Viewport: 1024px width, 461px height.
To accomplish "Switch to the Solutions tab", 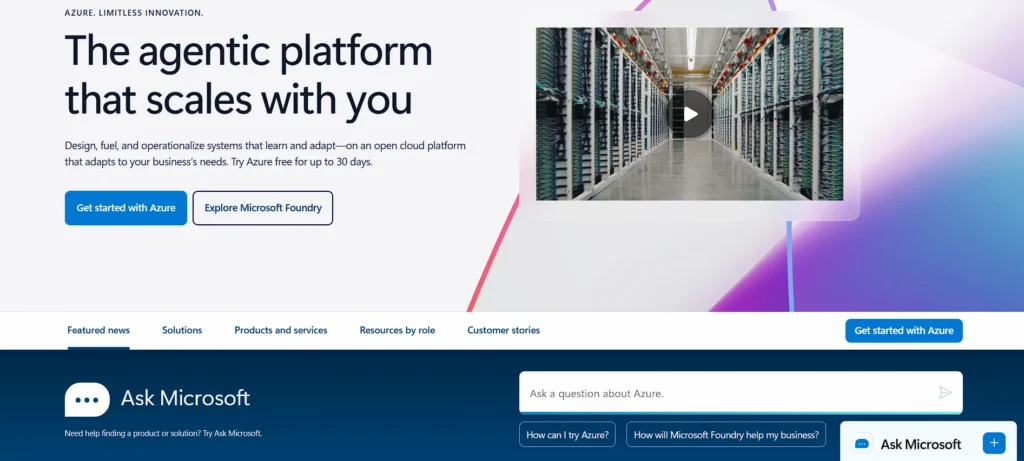I will (x=182, y=330).
